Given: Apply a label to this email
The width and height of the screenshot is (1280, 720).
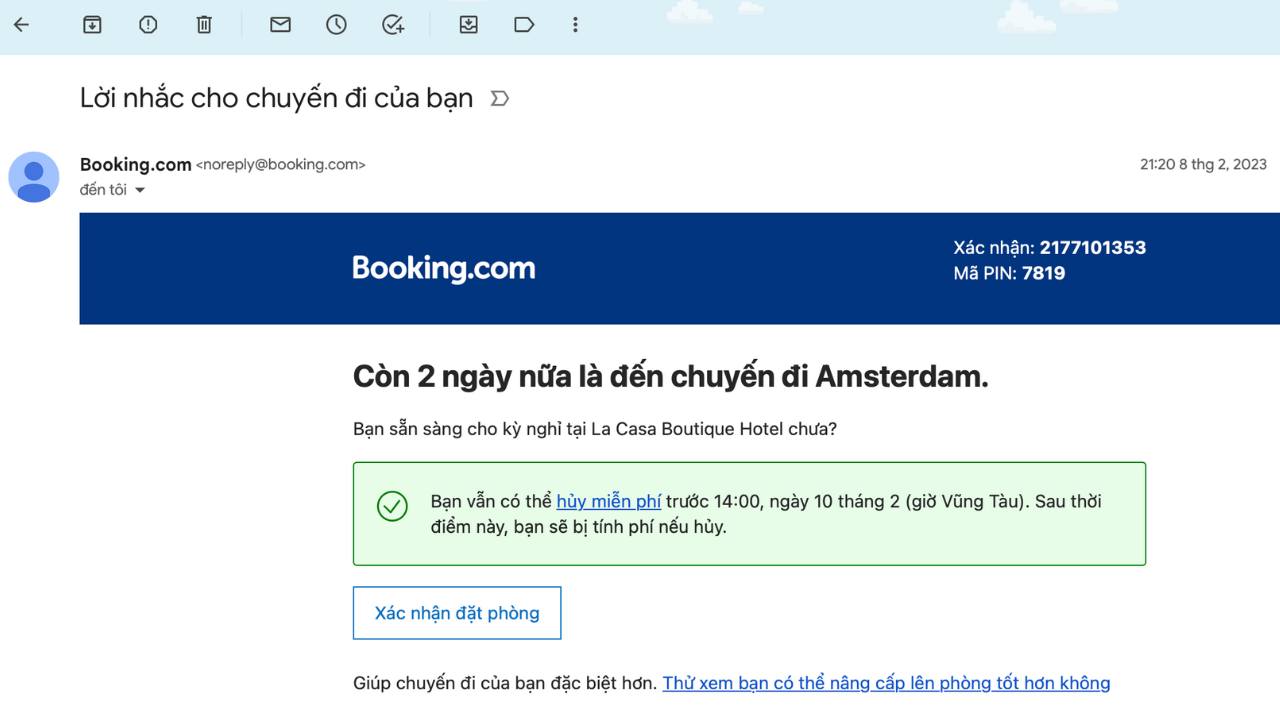Looking at the screenshot, I should [x=524, y=24].
